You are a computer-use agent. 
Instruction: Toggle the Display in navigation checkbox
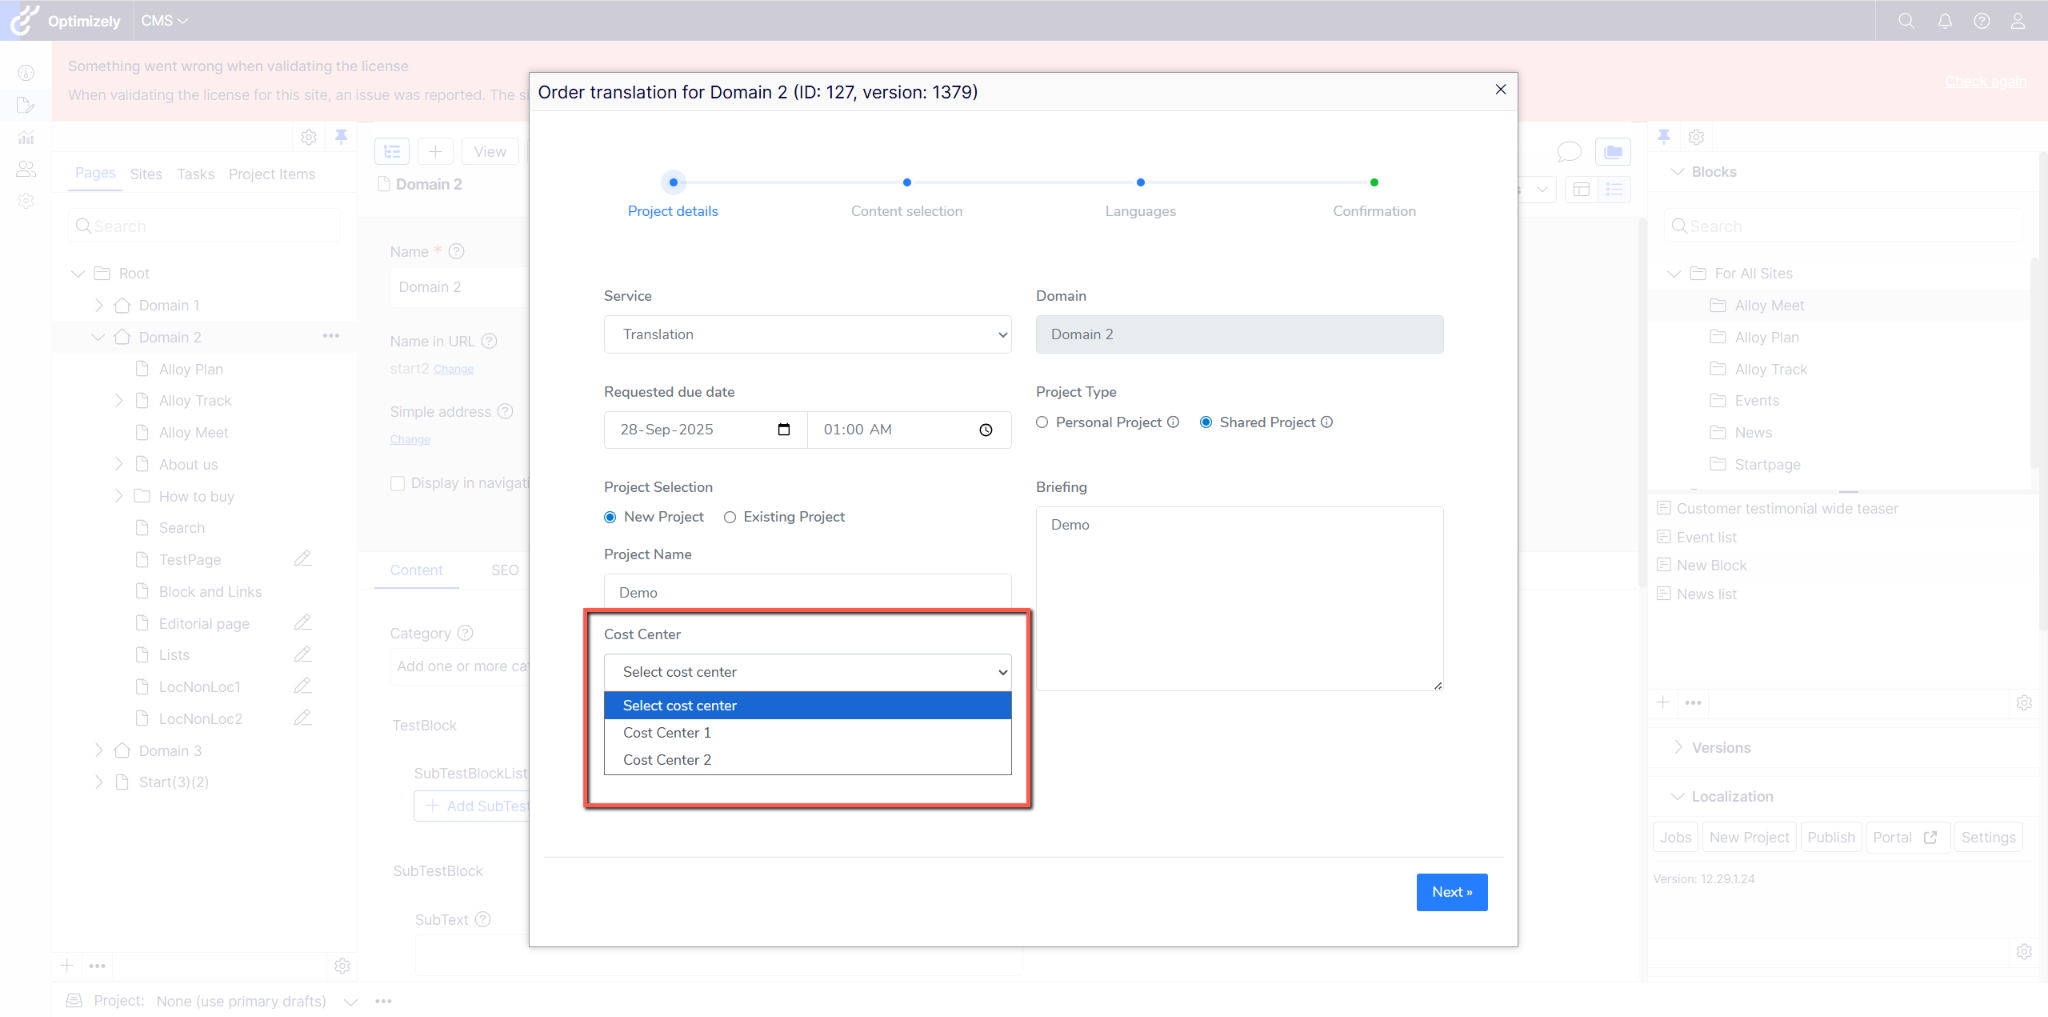click(x=397, y=483)
